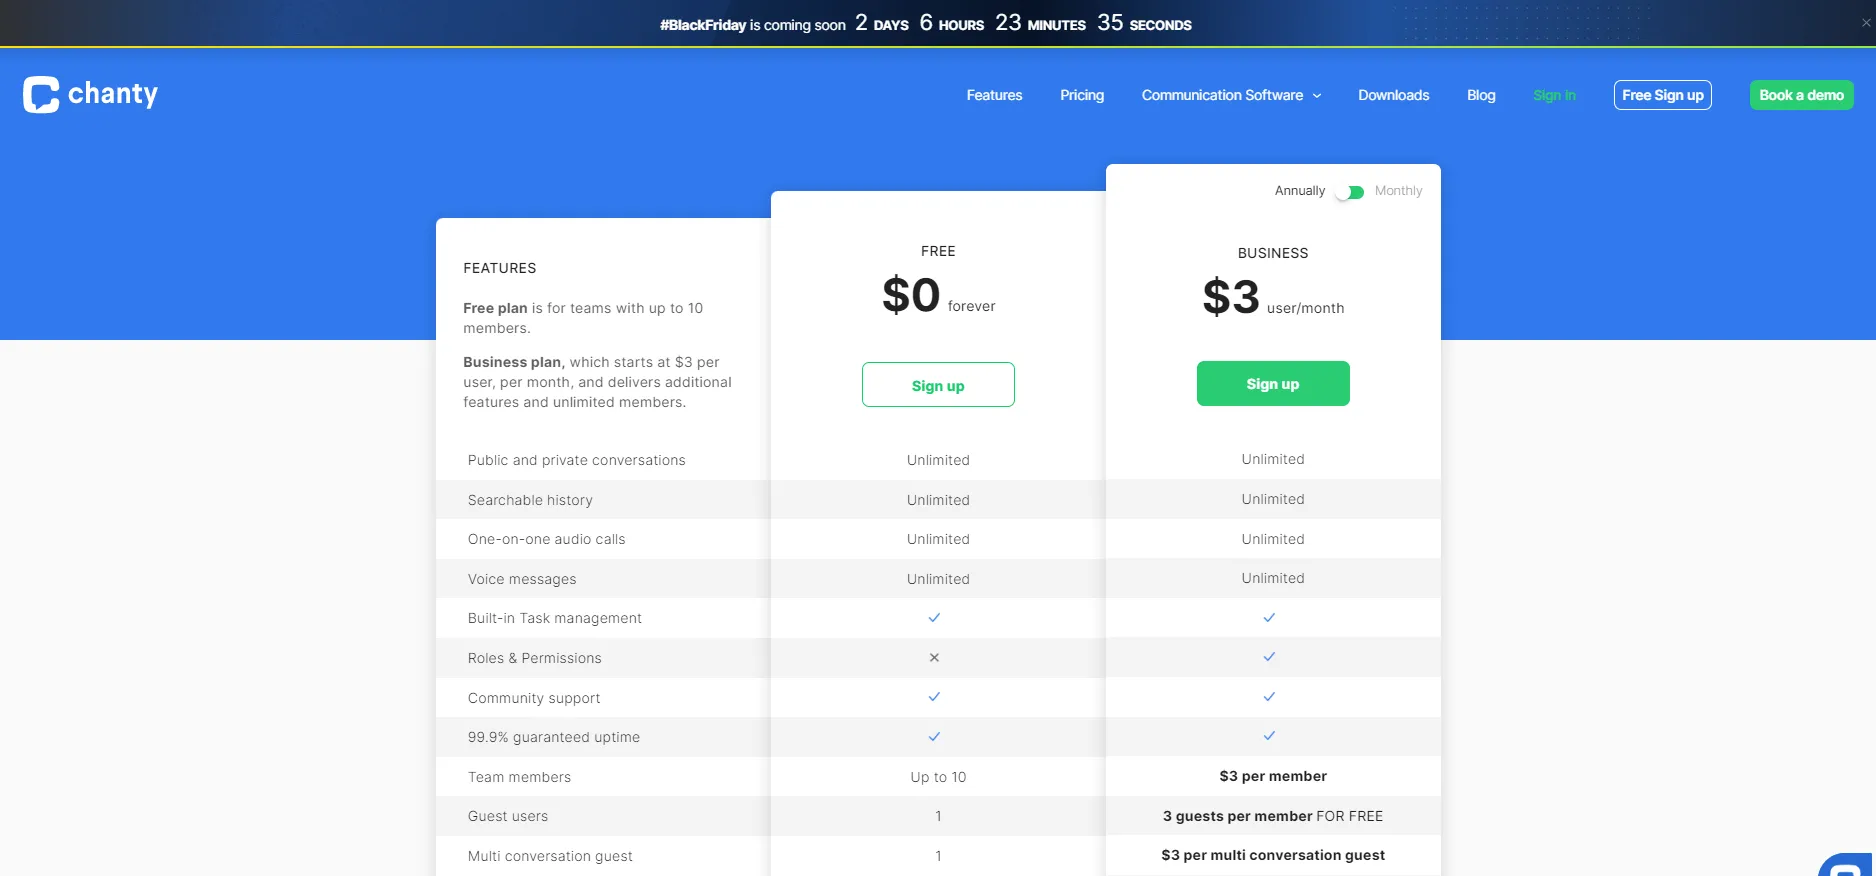The image size is (1876, 876).
Task: Click the Free plan Built-in Task management checkmark
Action: (934, 618)
